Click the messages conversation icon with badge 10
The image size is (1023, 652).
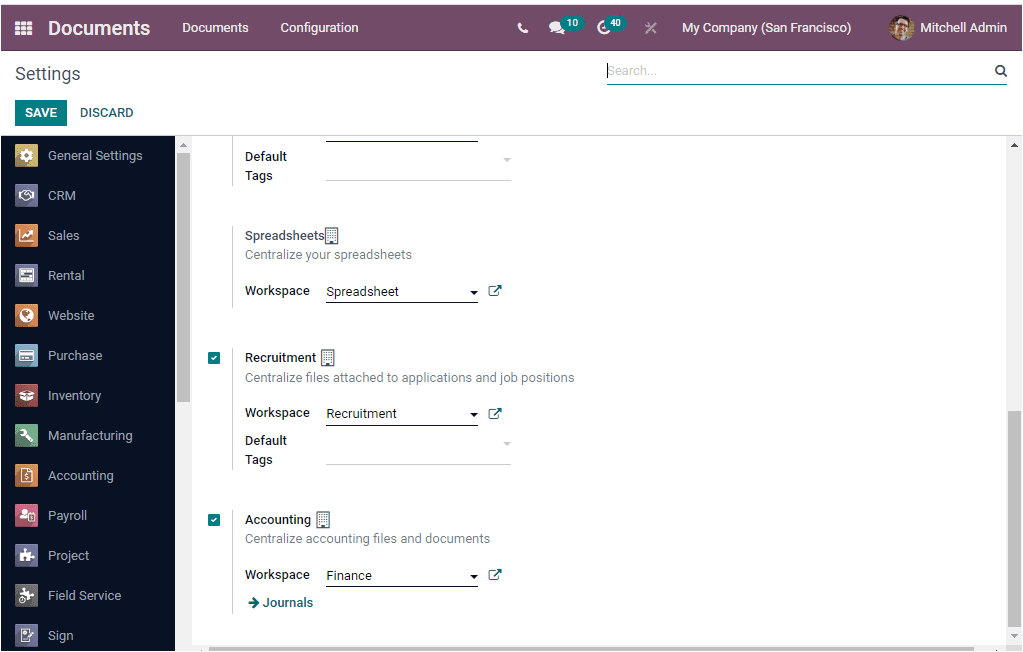click(557, 27)
